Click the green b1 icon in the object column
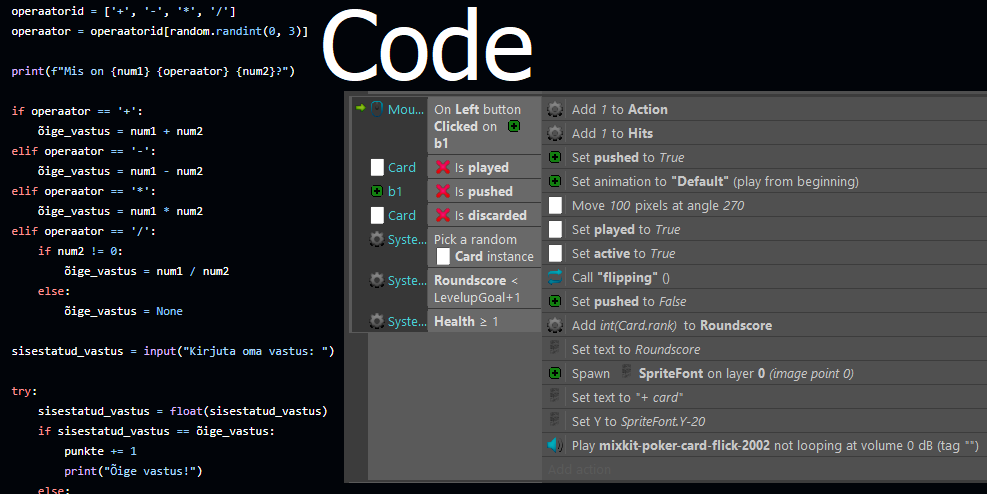The width and height of the screenshot is (987, 494). coord(377,191)
